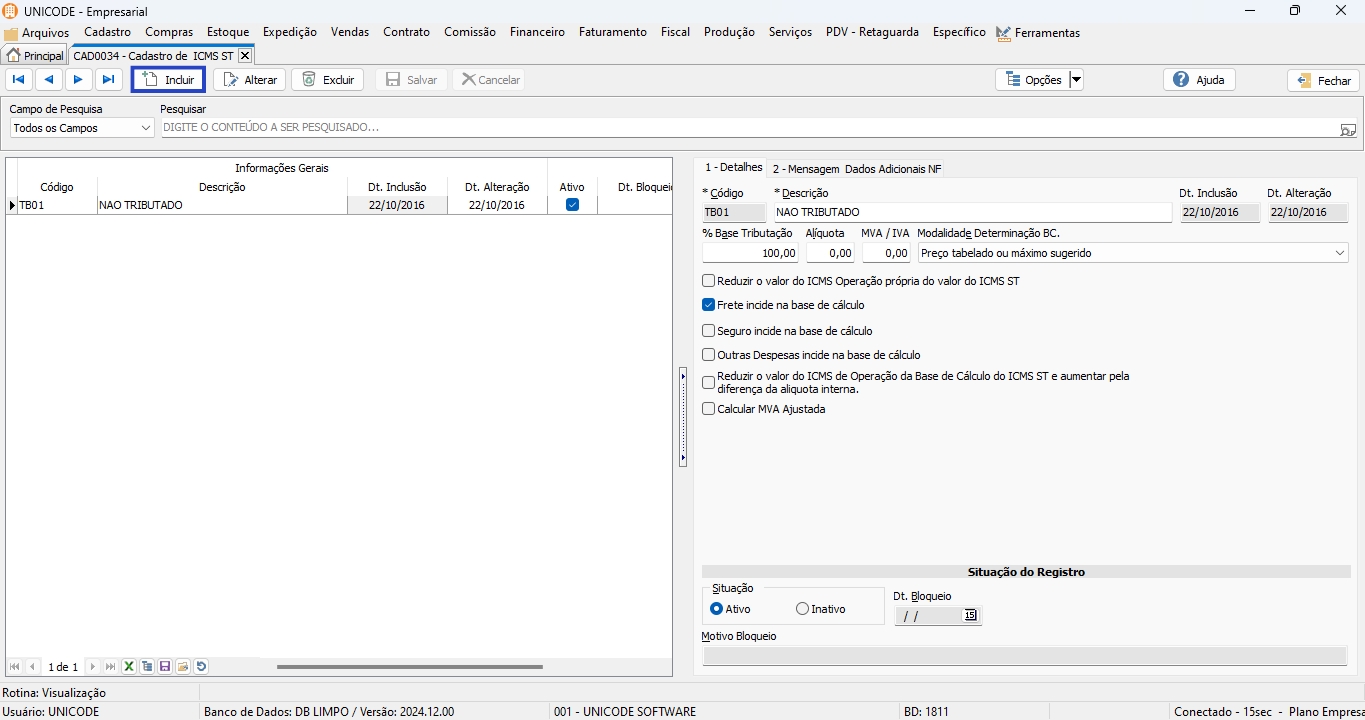Switch to the '2 - Mensagem' tab

pos(805,169)
